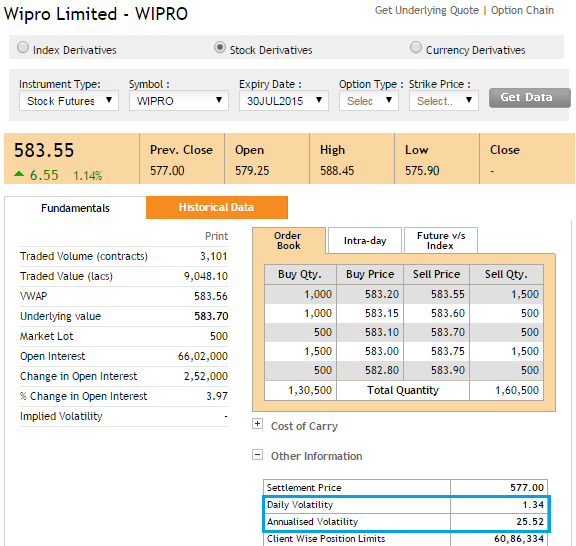576x546 pixels.
Task: Click the Print link
Action: click(x=216, y=236)
